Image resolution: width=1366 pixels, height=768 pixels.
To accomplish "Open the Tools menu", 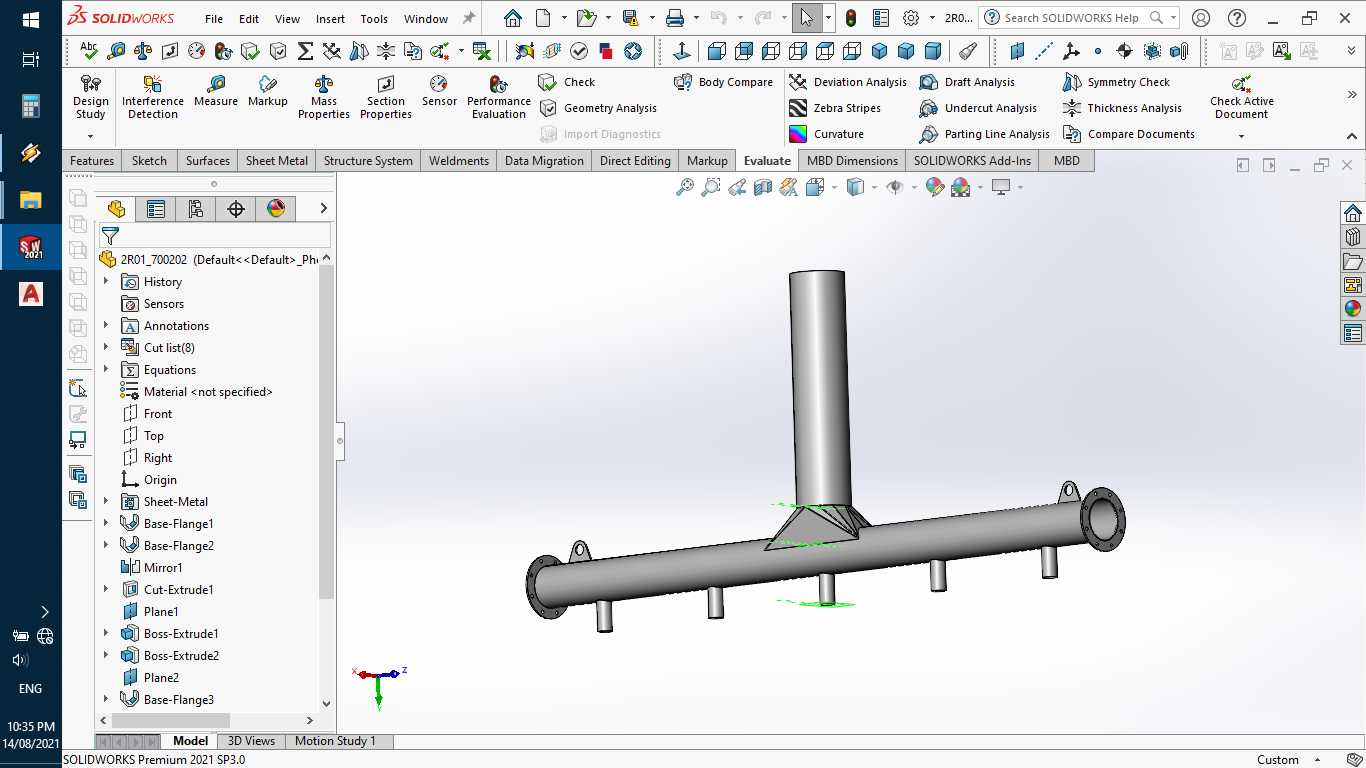I will (374, 18).
